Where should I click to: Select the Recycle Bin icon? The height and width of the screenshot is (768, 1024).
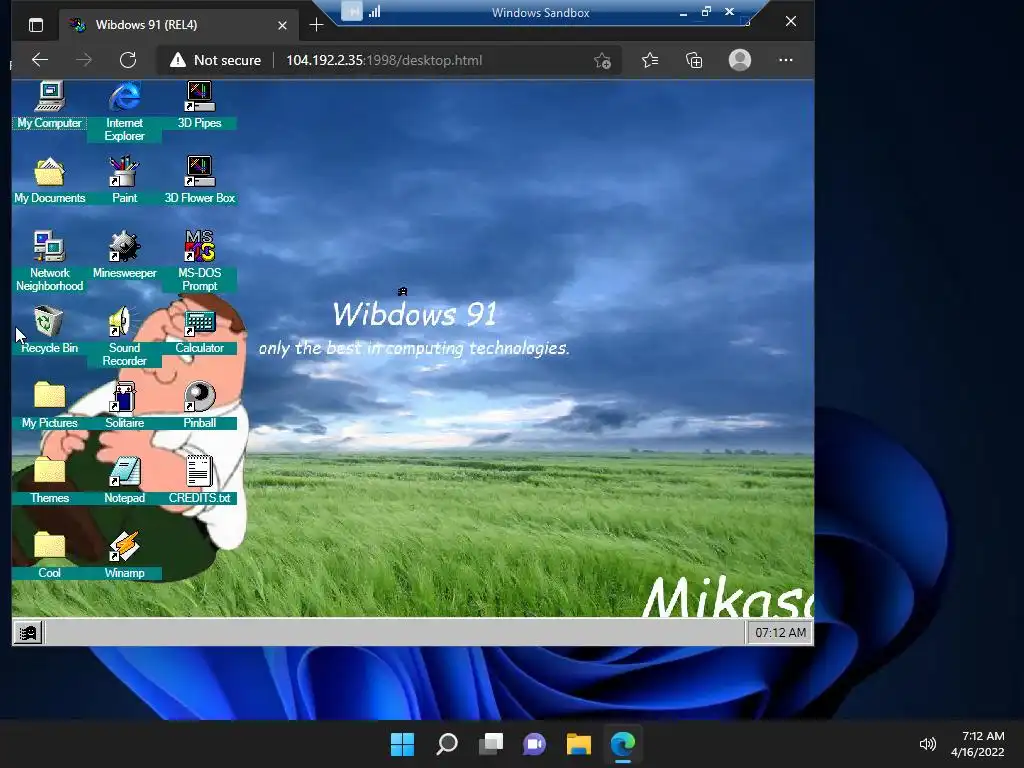[x=50, y=330]
